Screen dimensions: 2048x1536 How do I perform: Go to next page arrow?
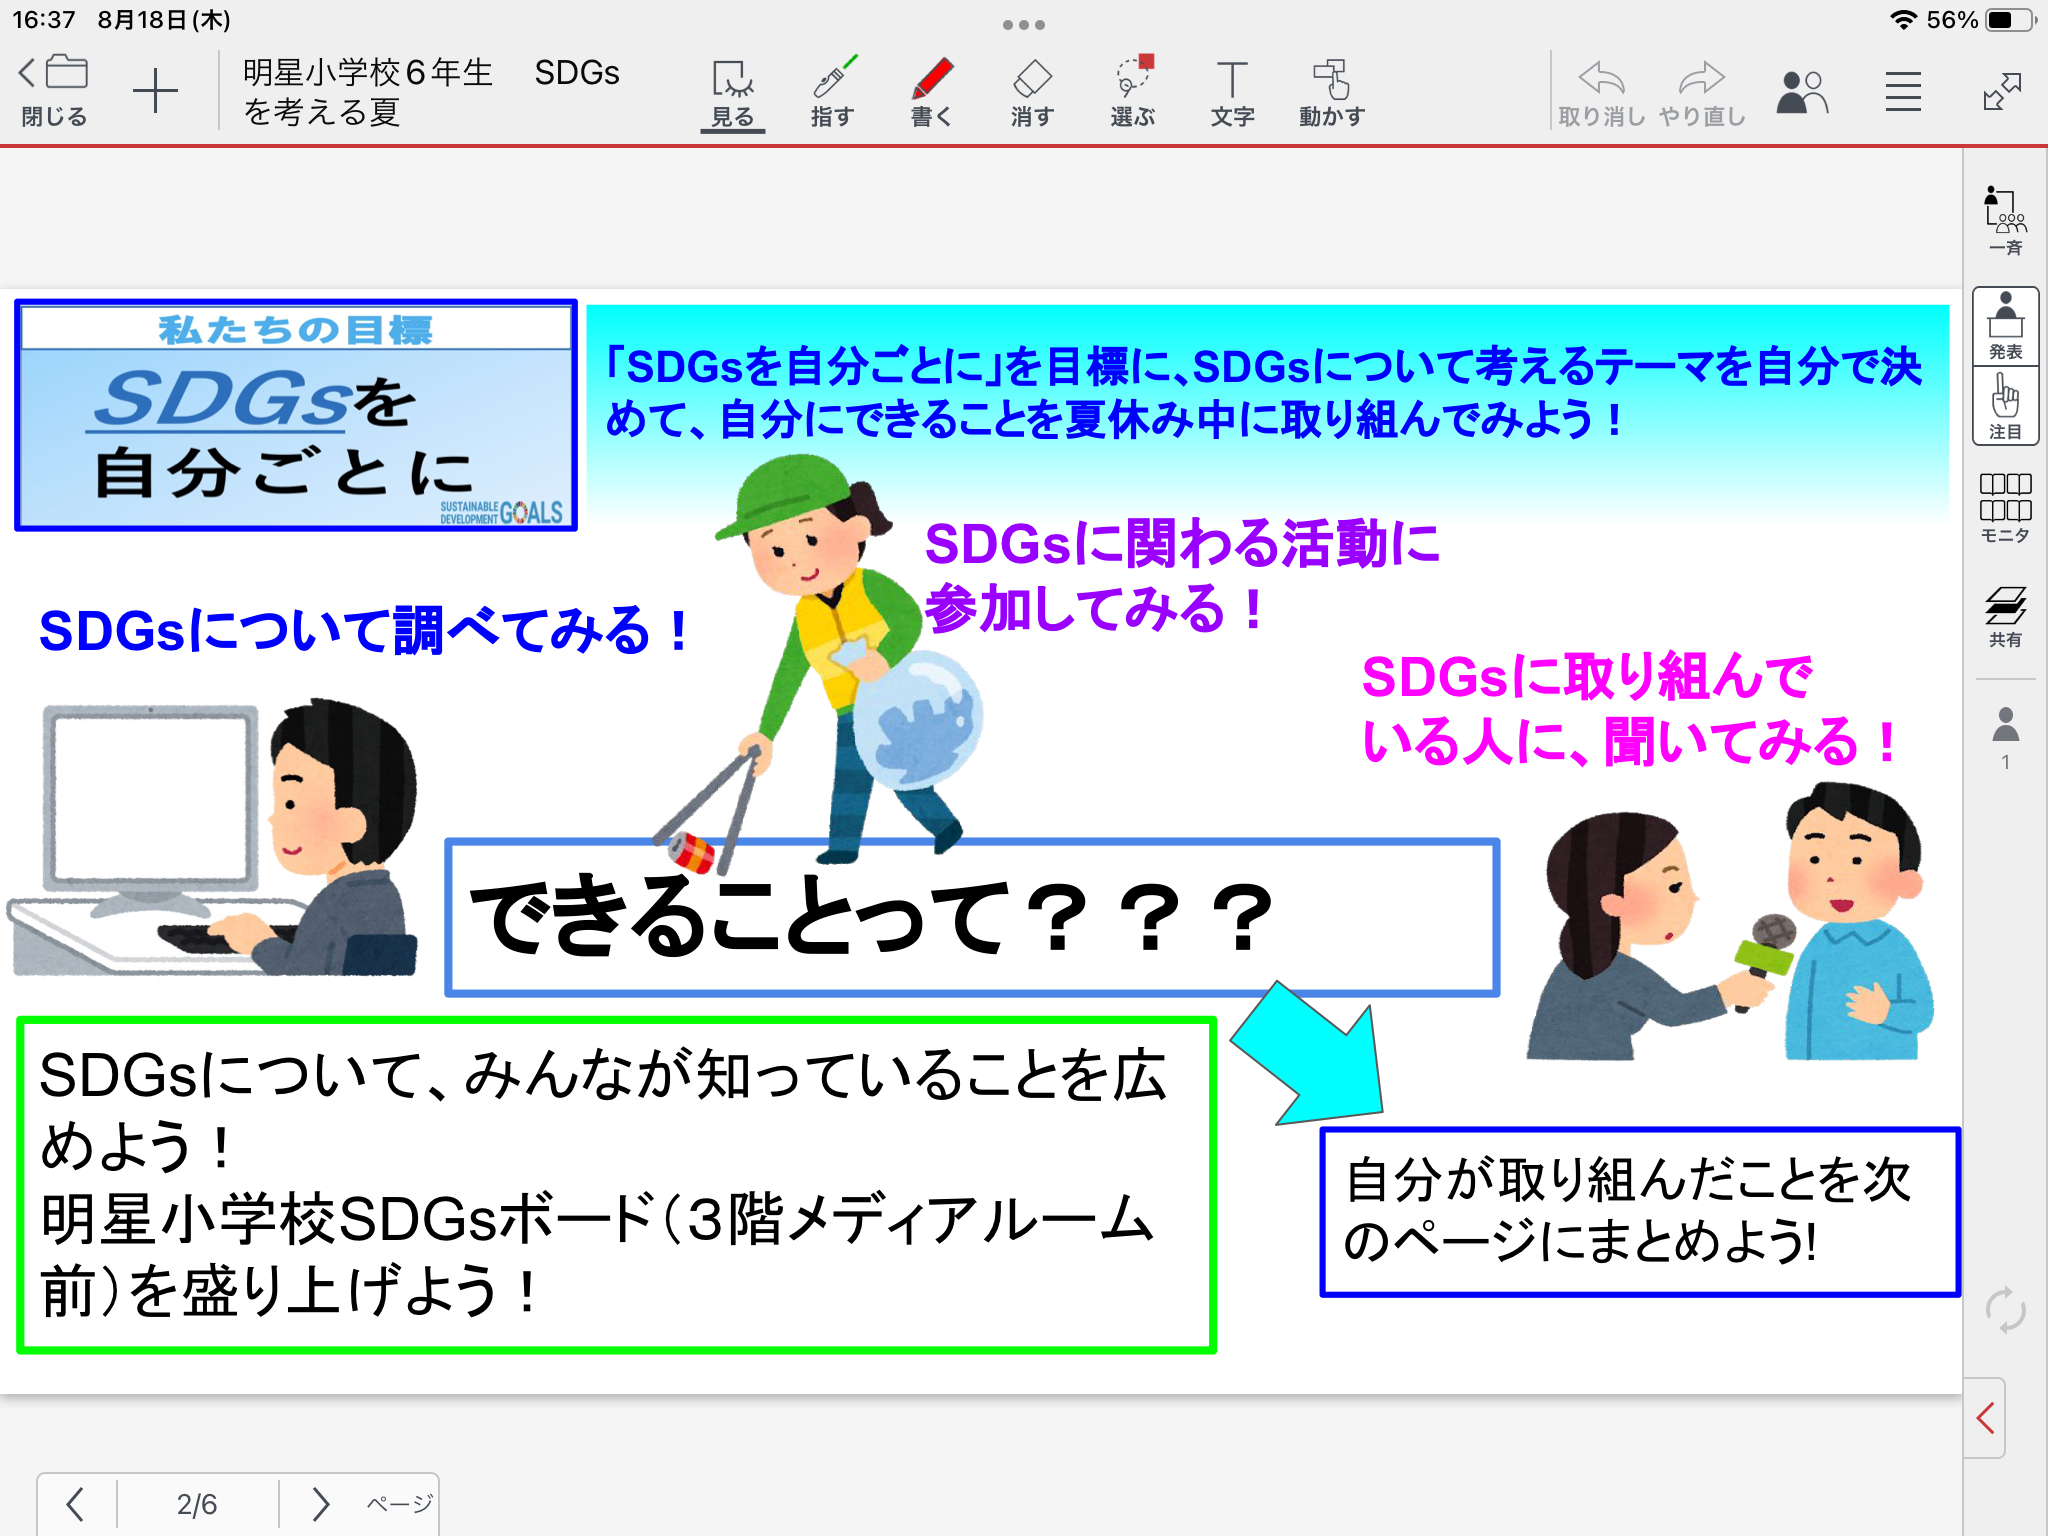click(320, 1503)
